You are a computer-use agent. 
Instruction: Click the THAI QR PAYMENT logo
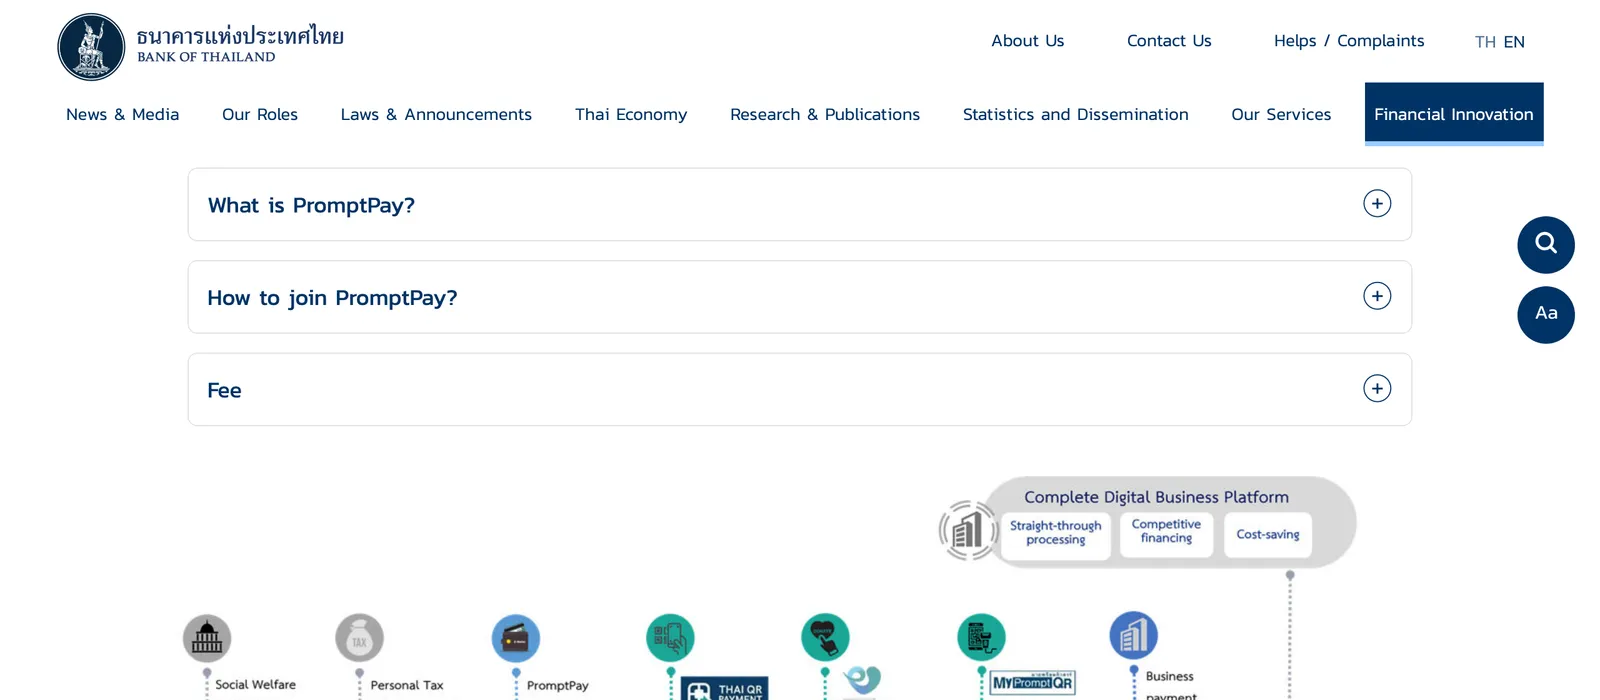pyautogui.click(x=725, y=689)
